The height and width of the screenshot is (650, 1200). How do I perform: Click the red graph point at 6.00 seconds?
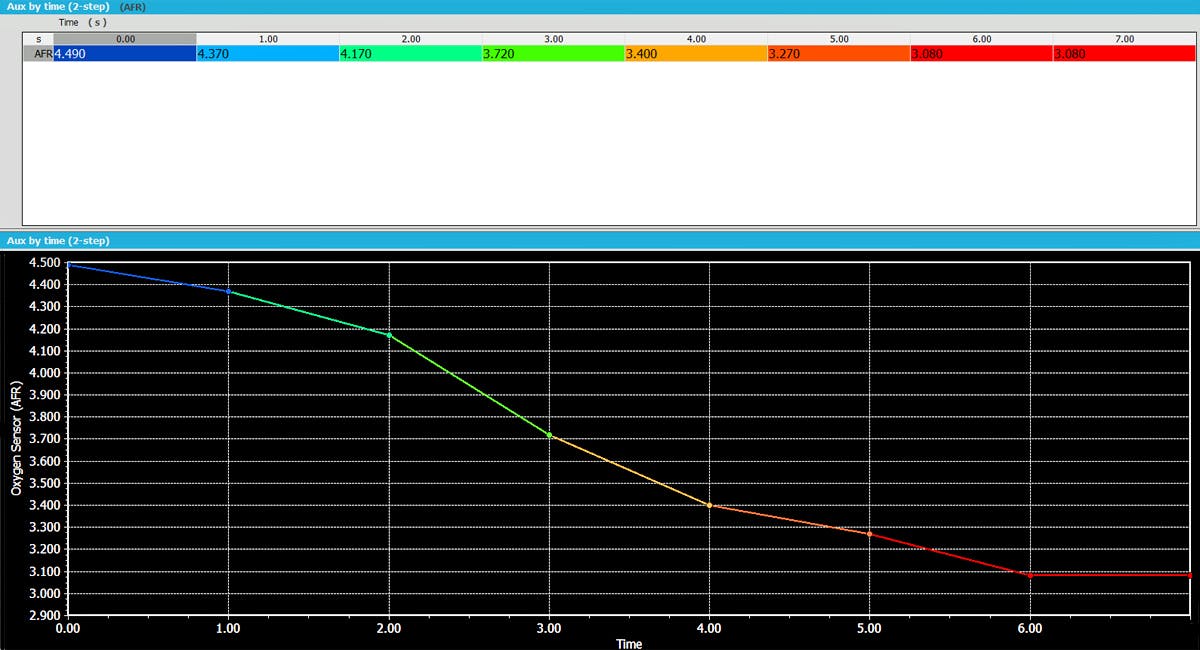coord(1030,575)
